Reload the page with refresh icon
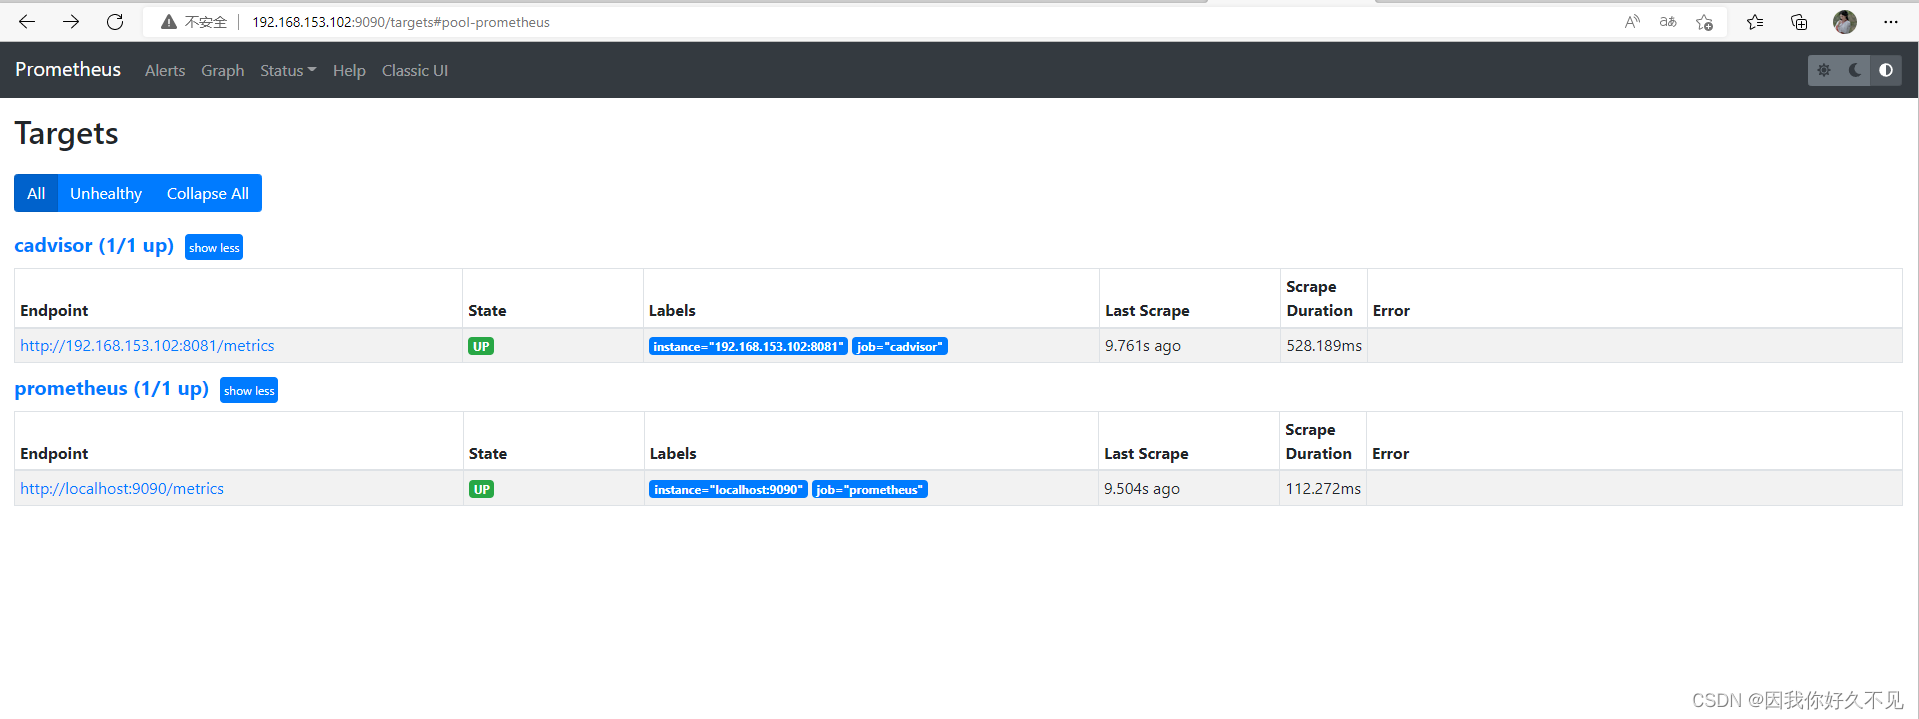This screenshot has height=719, width=1919. click(115, 21)
